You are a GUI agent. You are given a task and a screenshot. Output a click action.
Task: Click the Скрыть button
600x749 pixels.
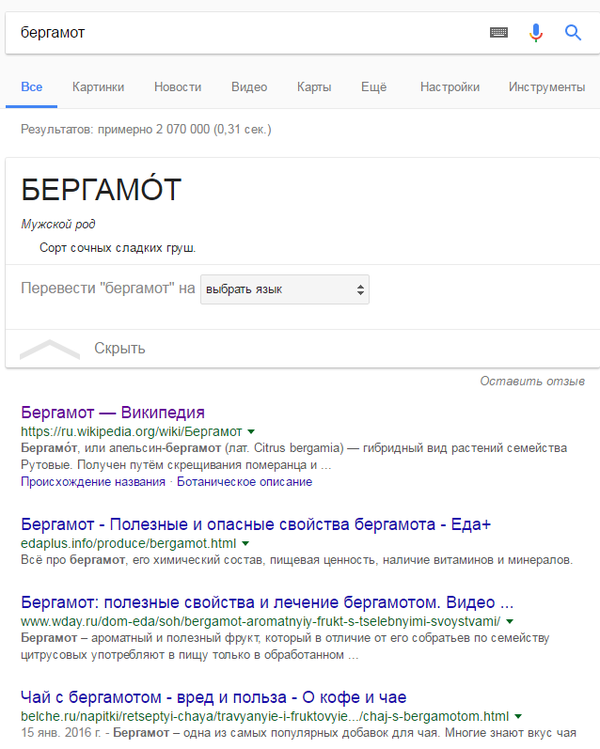120,349
